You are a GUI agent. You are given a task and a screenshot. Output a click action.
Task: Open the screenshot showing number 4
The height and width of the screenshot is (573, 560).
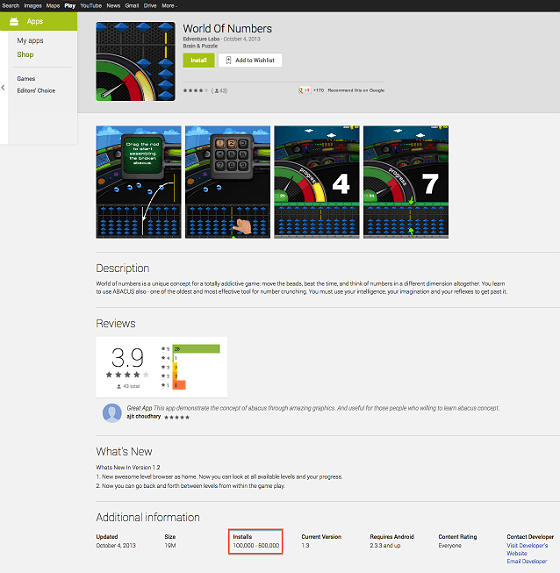317,182
